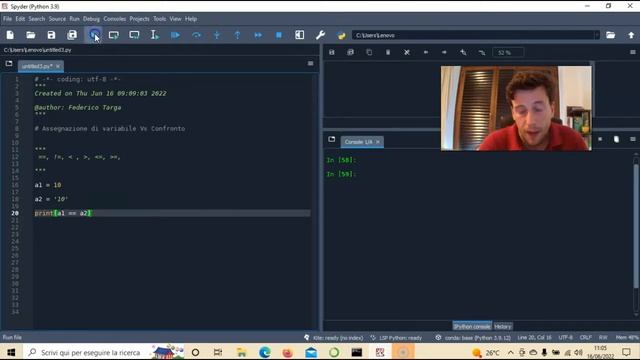The height and width of the screenshot is (360, 640).
Task: Zoom out plot icon
Action: 482,52
